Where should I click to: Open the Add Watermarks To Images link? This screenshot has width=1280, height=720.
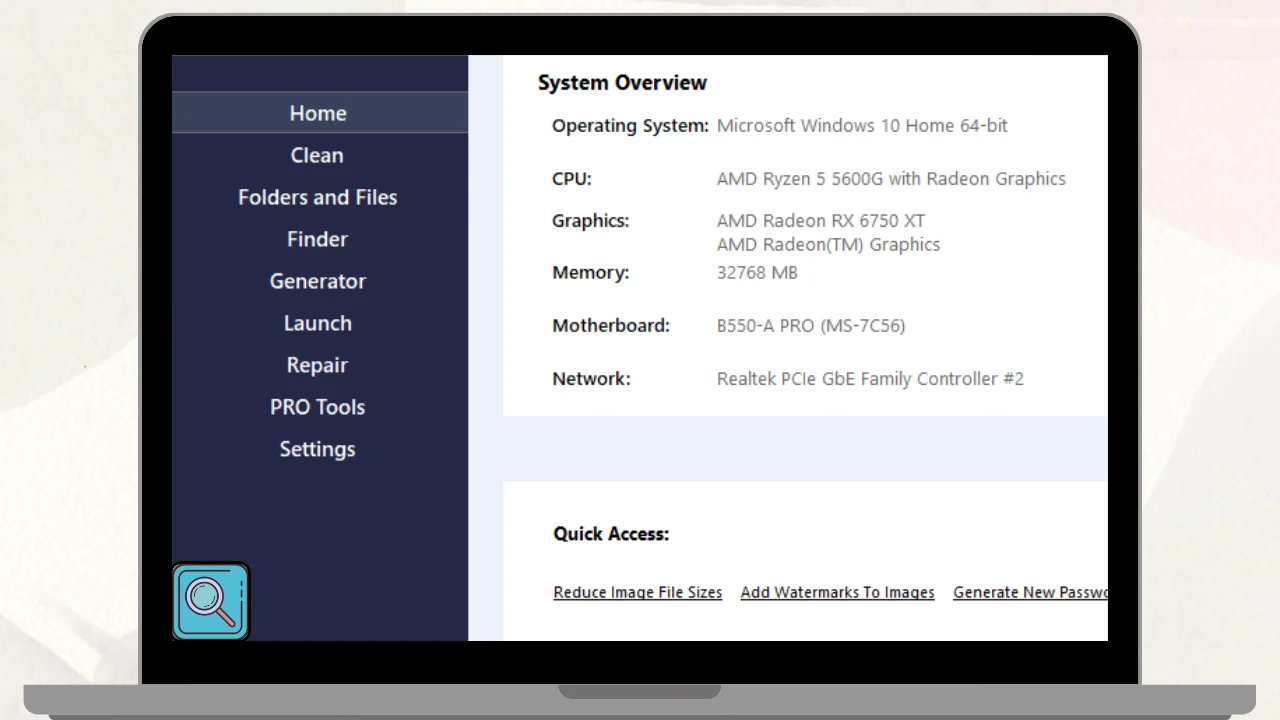click(837, 592)
